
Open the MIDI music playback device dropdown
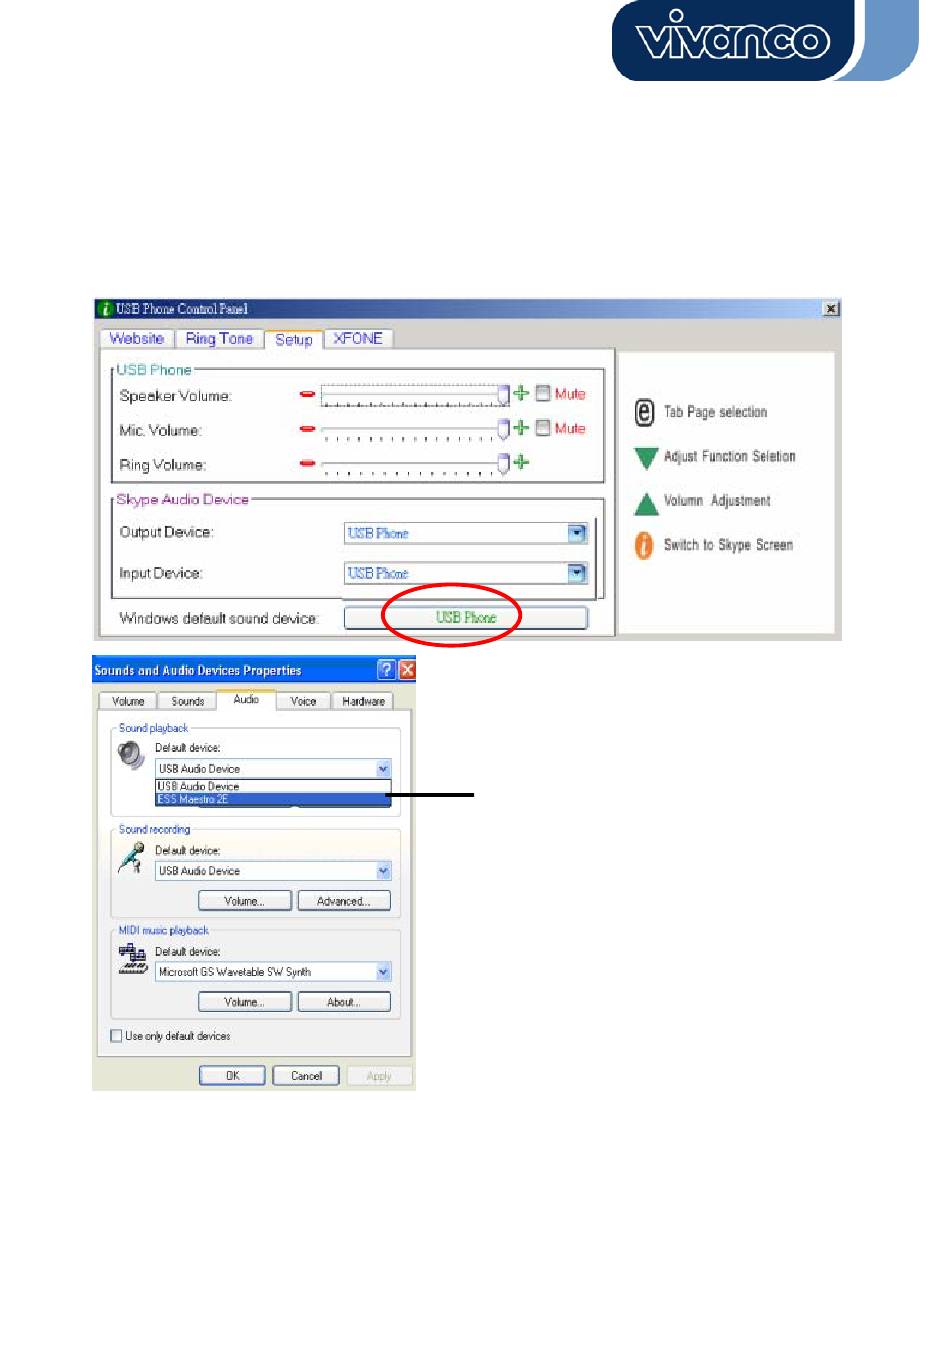pos(383,972)
